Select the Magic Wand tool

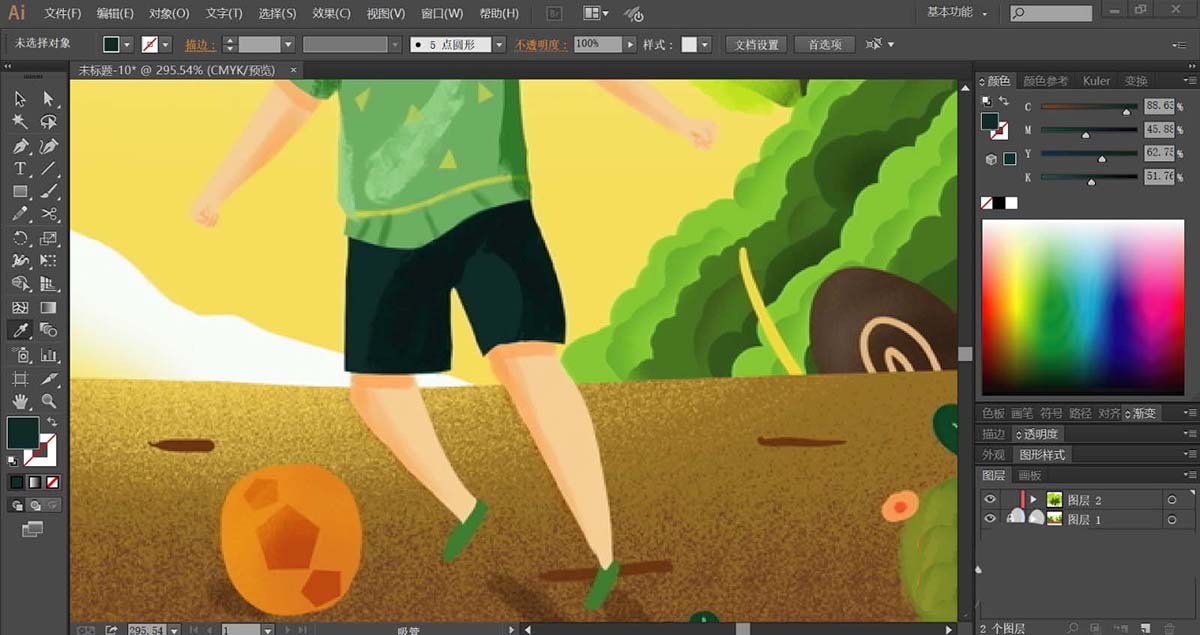[x=20, y=122]
